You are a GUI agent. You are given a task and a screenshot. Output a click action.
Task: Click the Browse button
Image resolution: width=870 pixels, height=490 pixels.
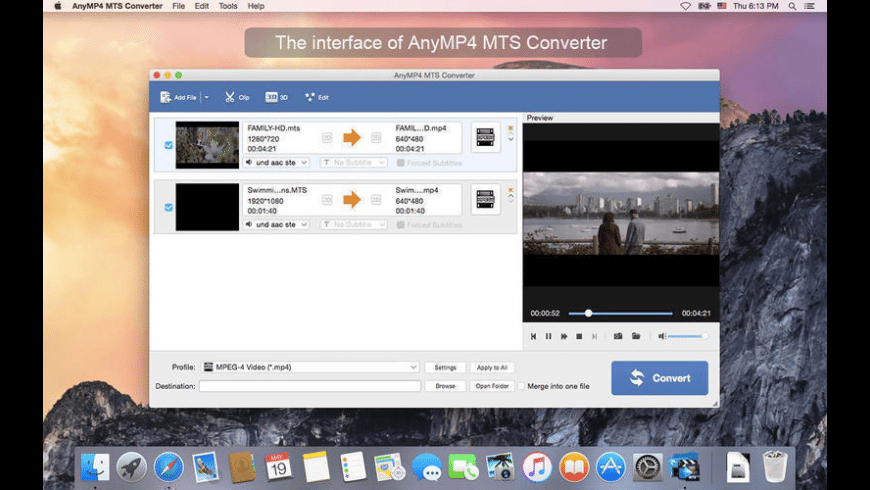[445, 386]
